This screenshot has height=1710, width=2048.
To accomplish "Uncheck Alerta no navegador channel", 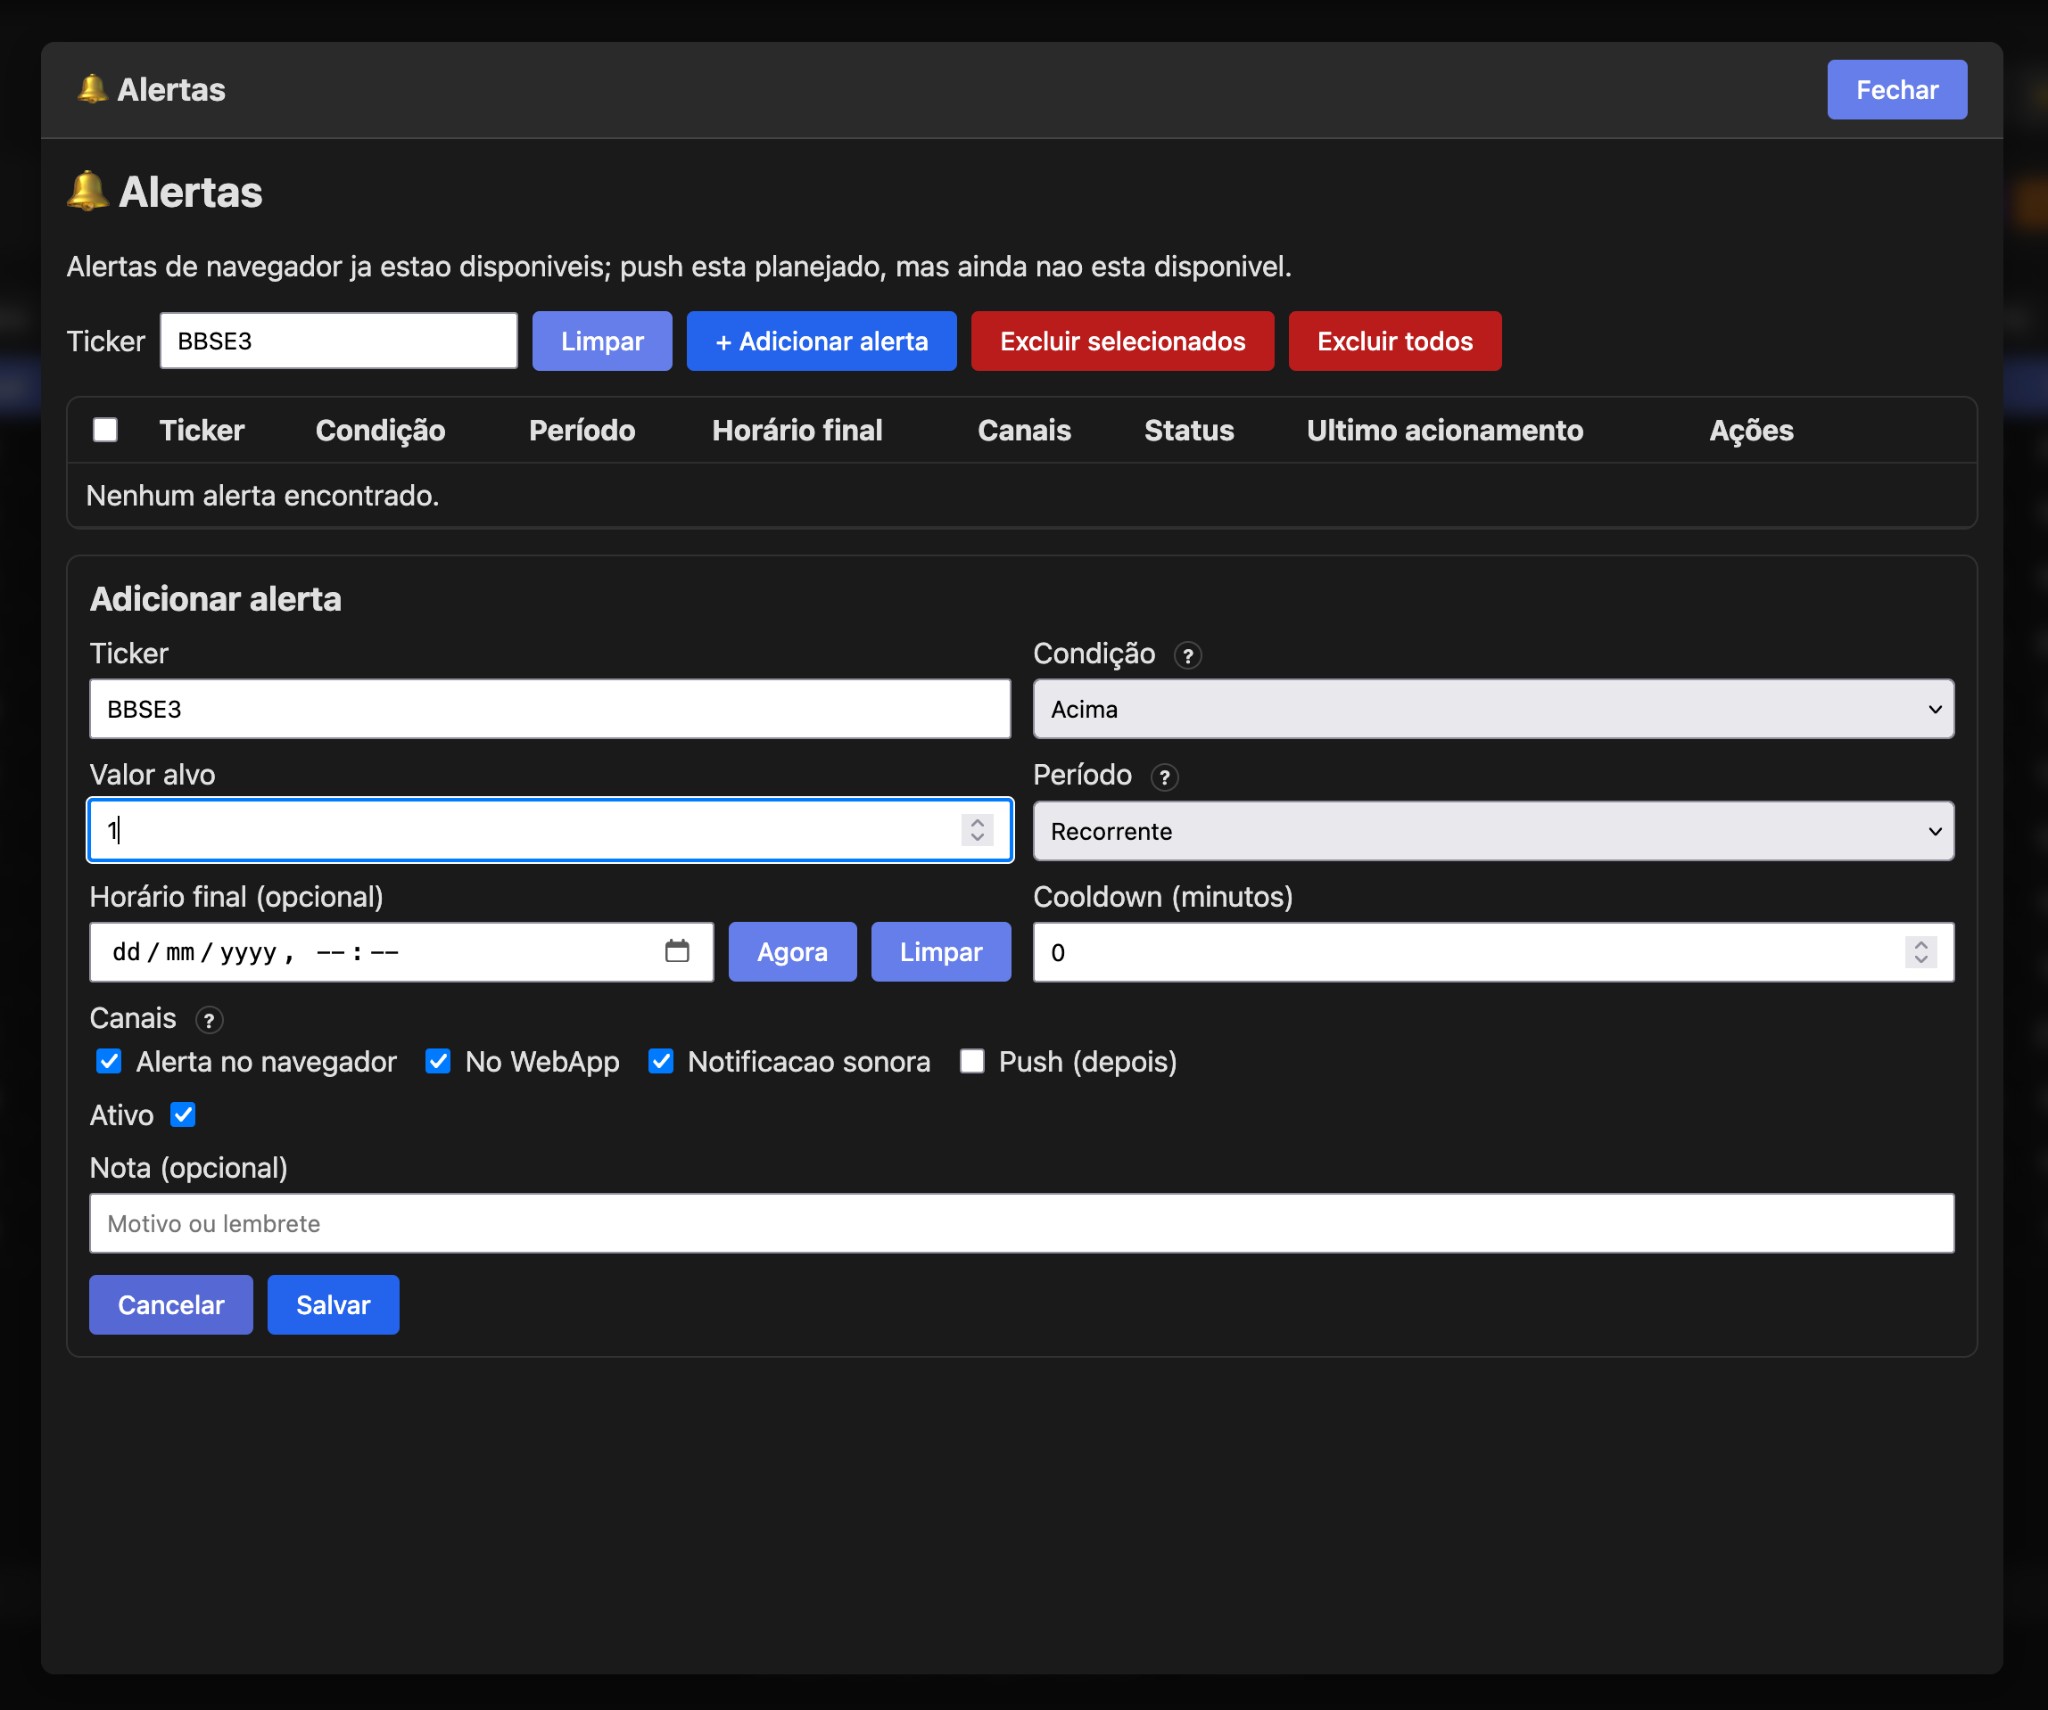I will click(109, 1061).
